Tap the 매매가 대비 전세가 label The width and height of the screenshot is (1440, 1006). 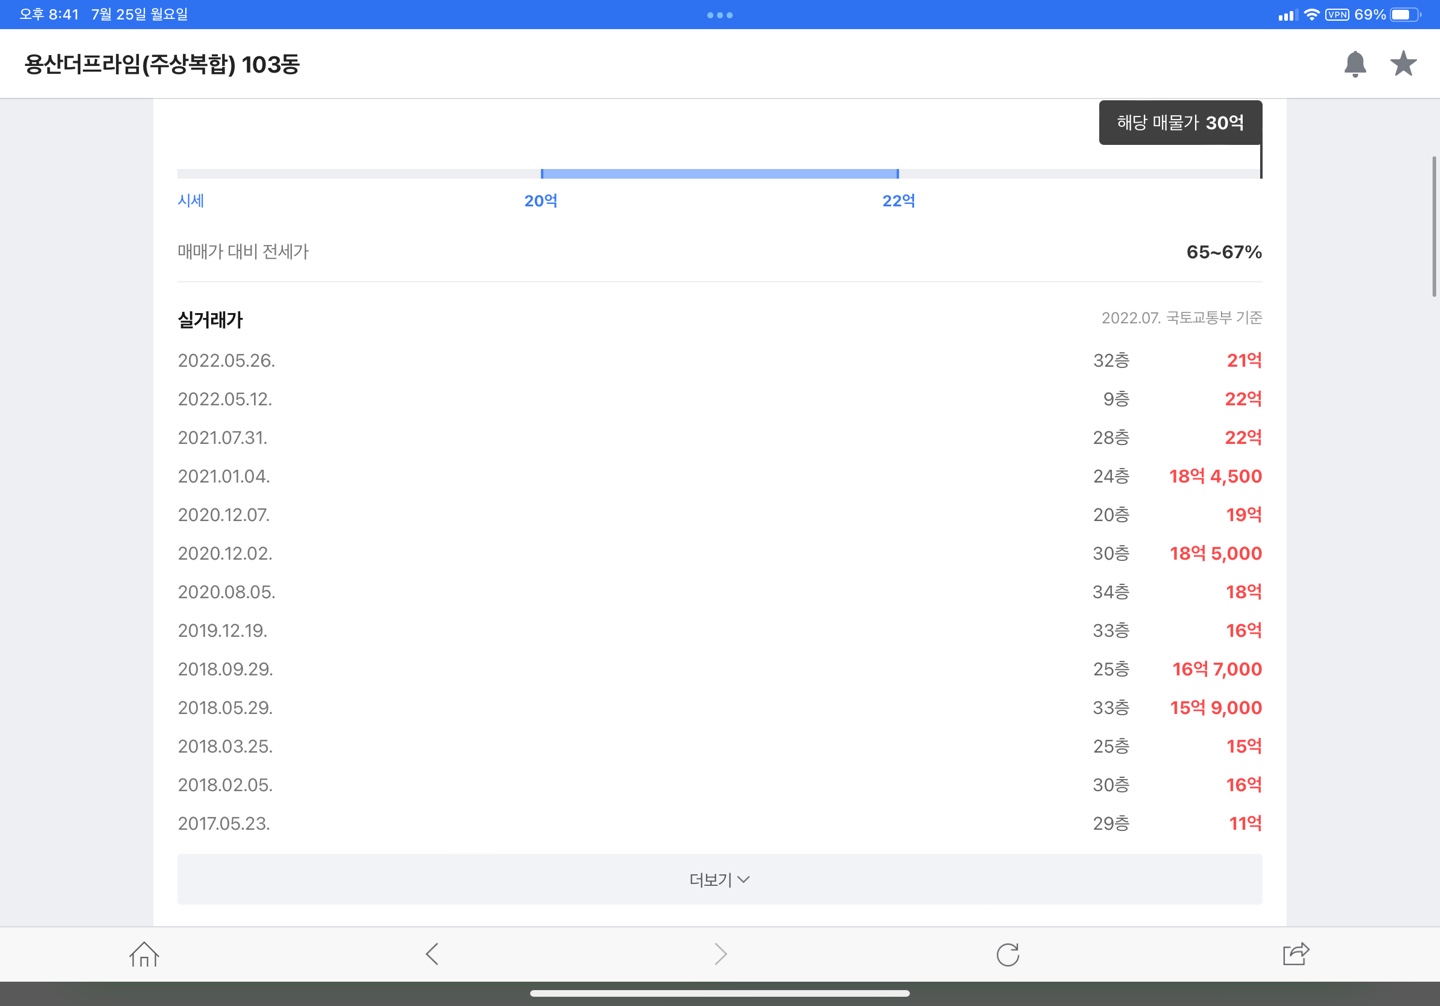(243, 252)
